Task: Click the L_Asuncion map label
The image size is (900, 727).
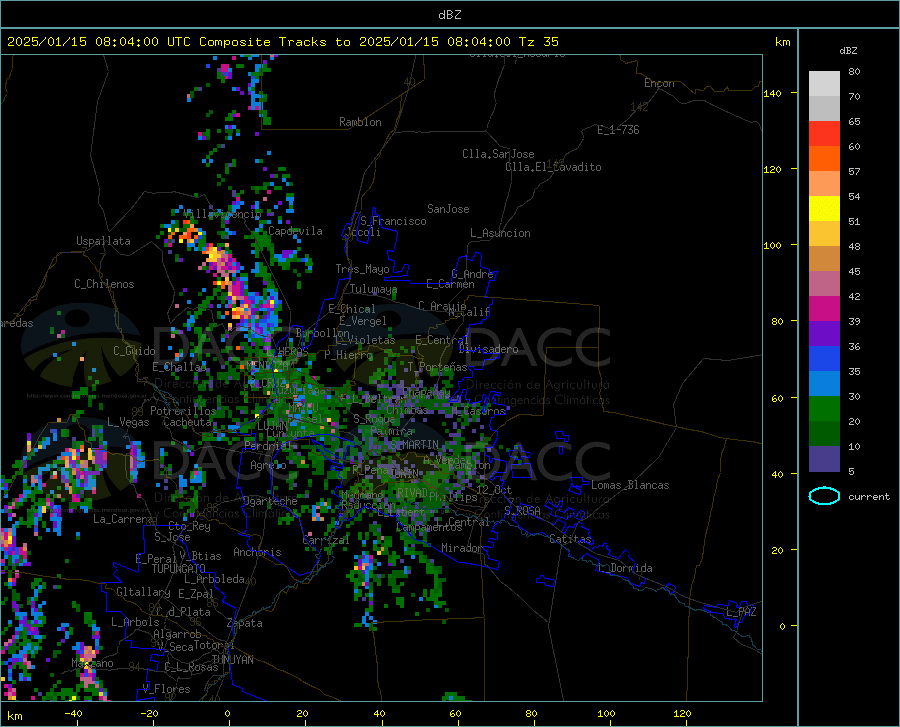Action: pos(500,233)
